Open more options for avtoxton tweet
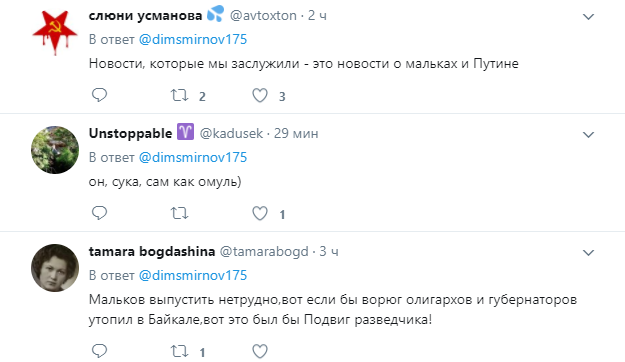Screen dimensions: 625x362 [588, 17]
